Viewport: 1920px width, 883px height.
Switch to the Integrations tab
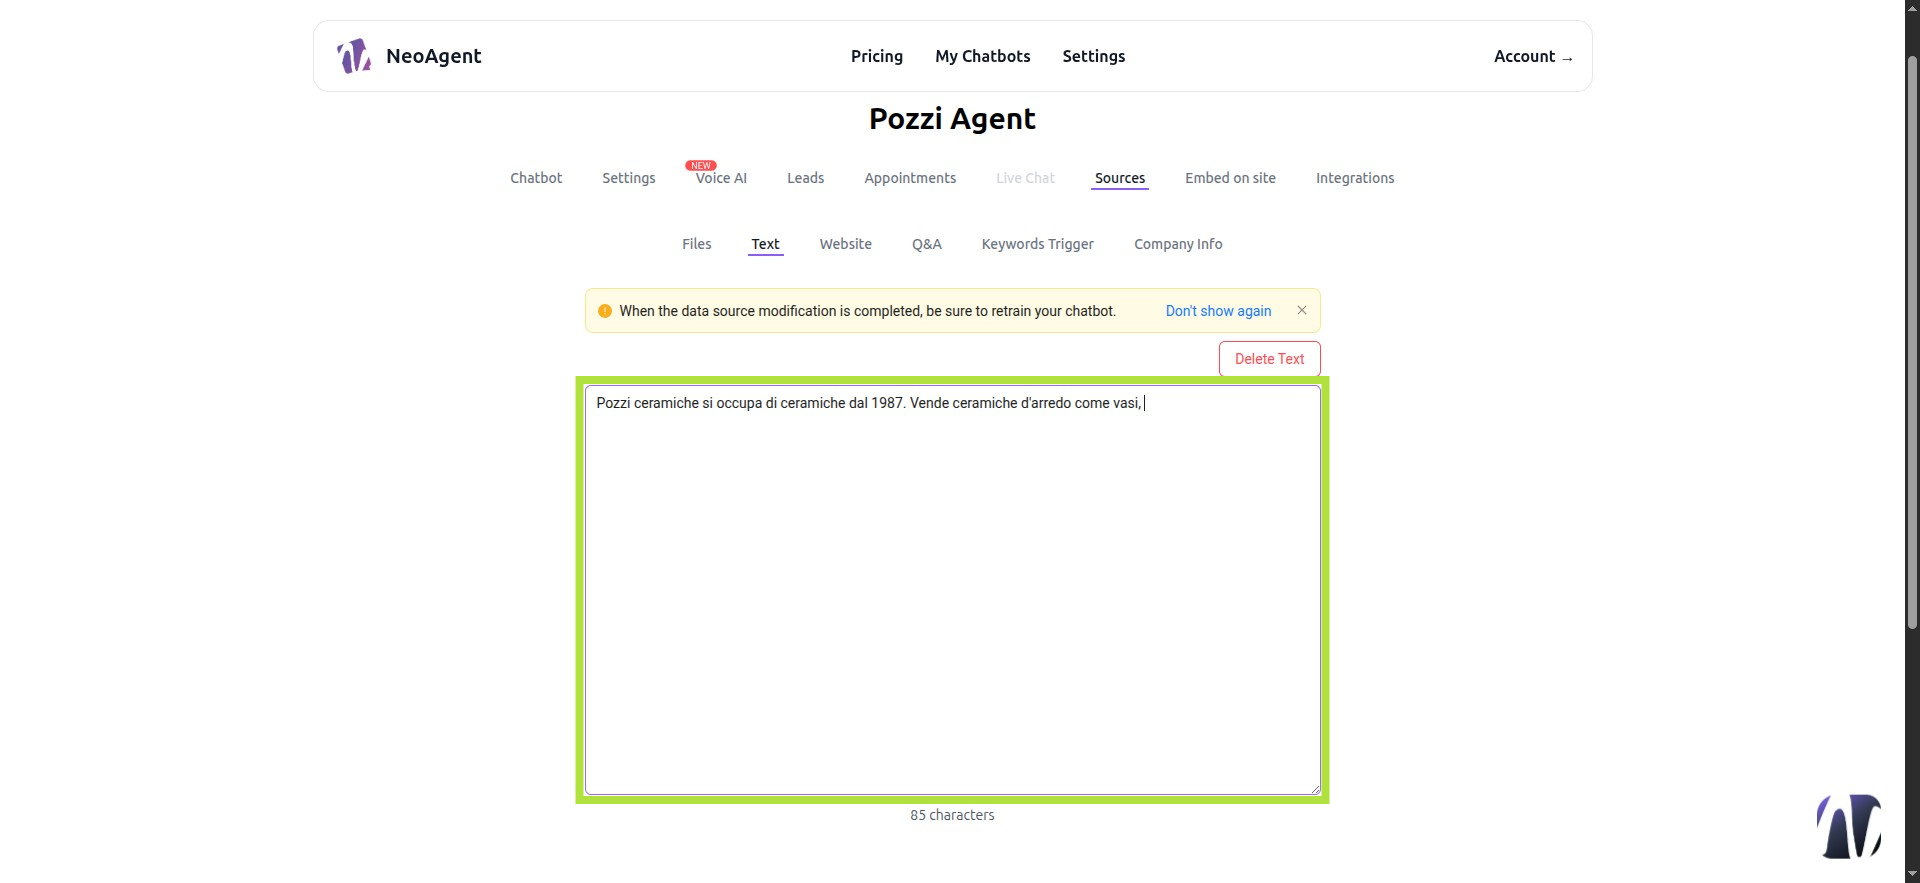tap(1355, 178)
